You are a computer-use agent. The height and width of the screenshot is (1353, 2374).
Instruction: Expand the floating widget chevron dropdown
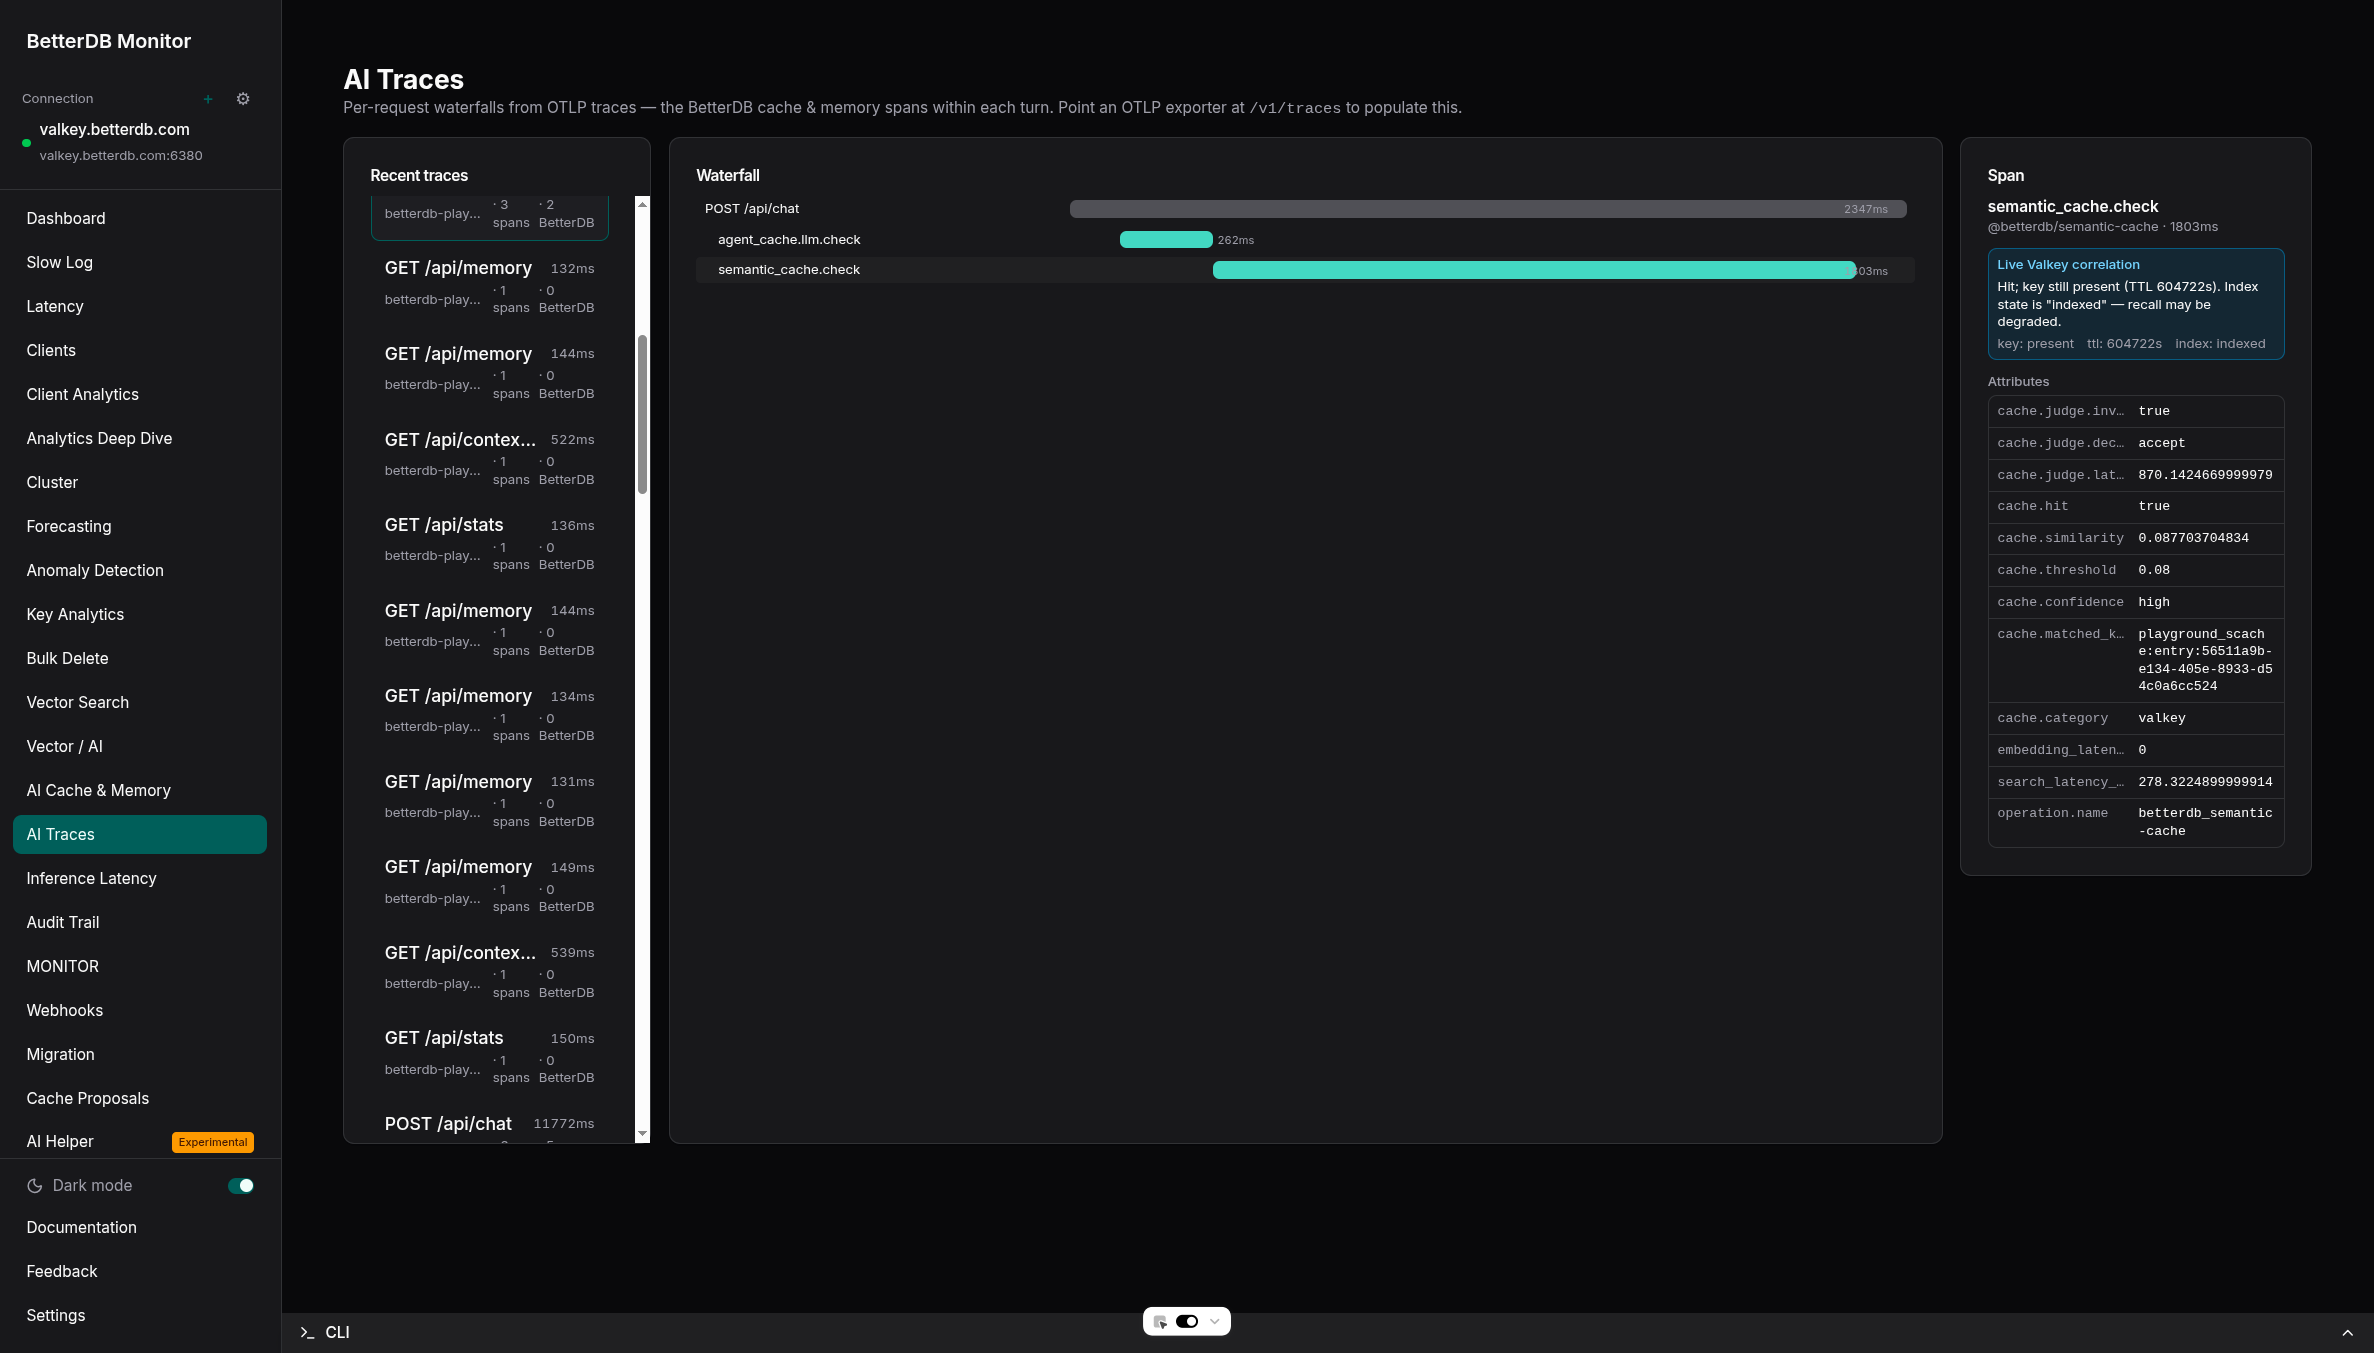1215,1322
